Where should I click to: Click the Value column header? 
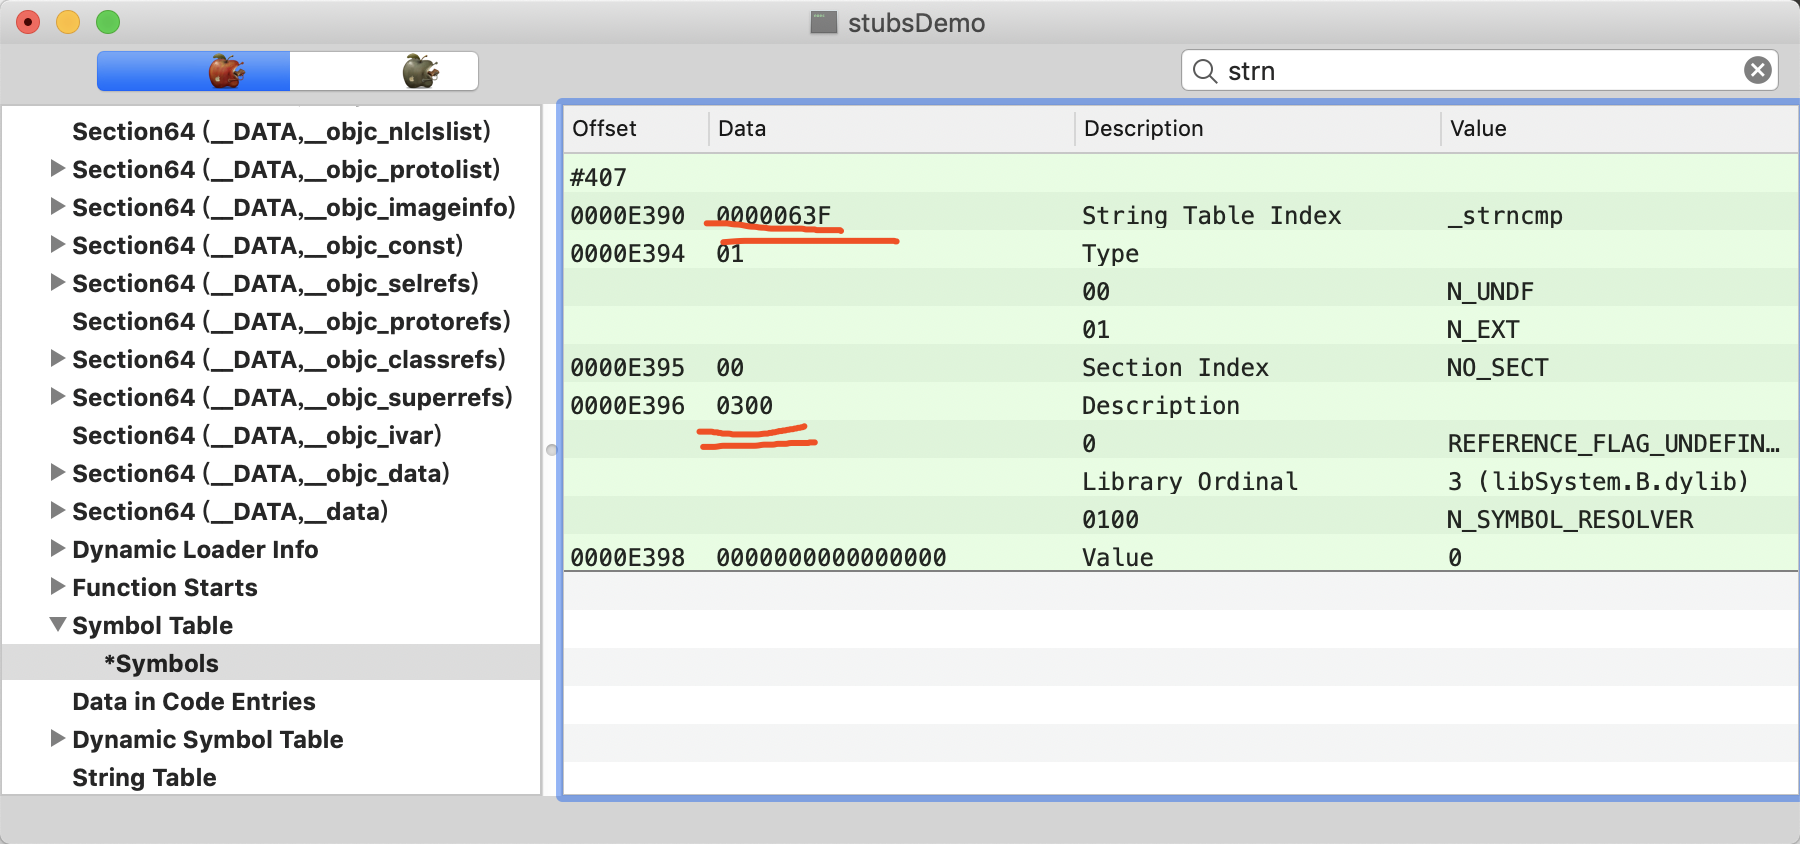[x=1478, y=129]
